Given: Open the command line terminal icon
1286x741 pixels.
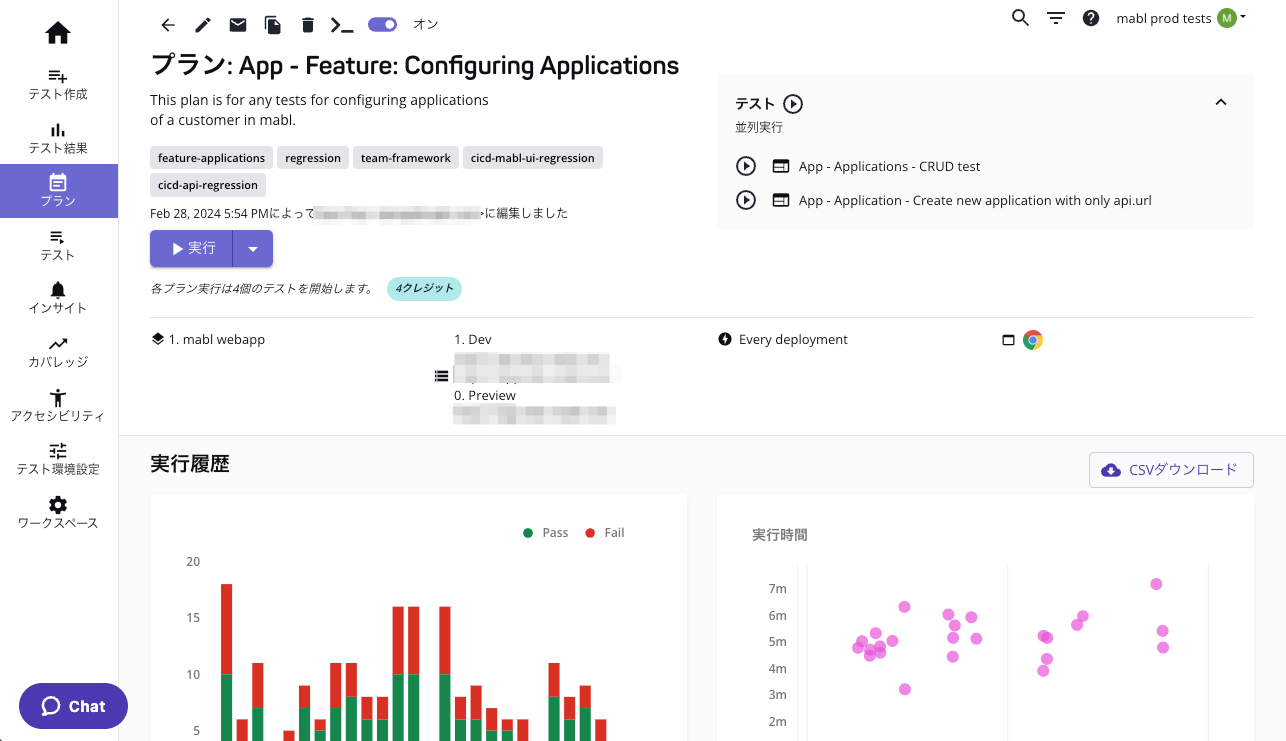Looking at the screenshot, I should 342,25.
